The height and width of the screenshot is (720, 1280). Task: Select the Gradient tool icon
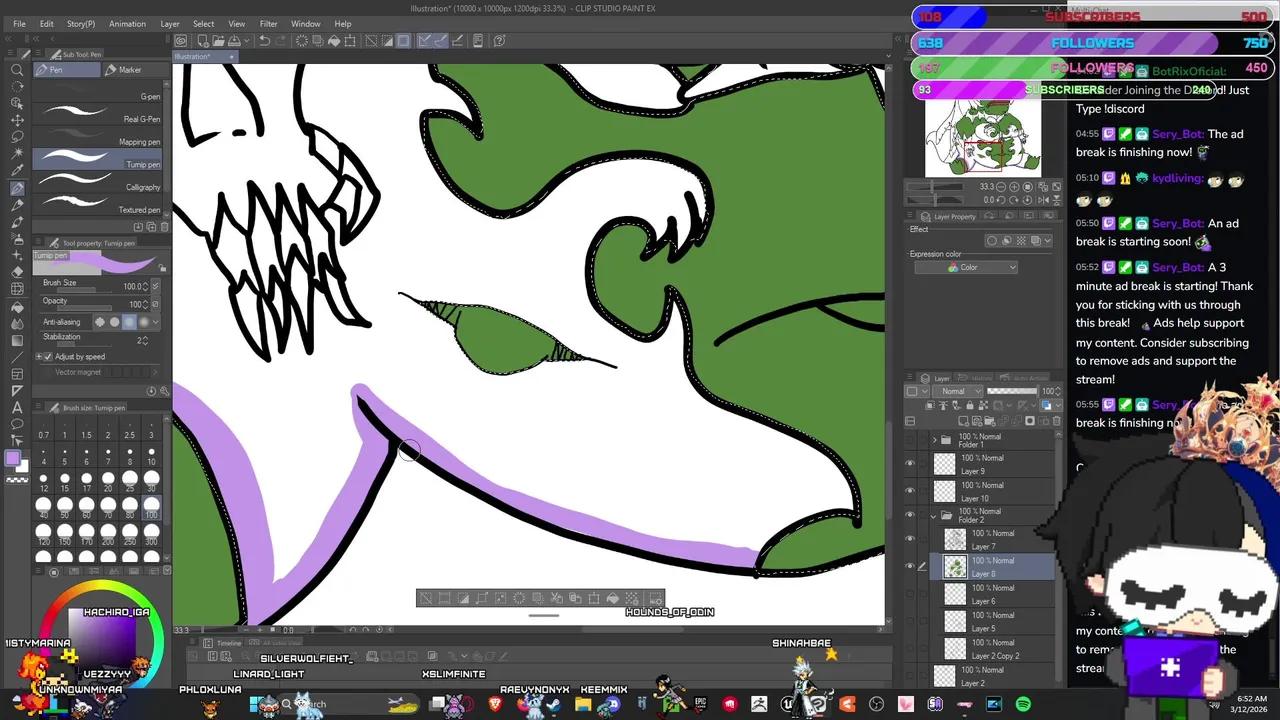[17, 339]
